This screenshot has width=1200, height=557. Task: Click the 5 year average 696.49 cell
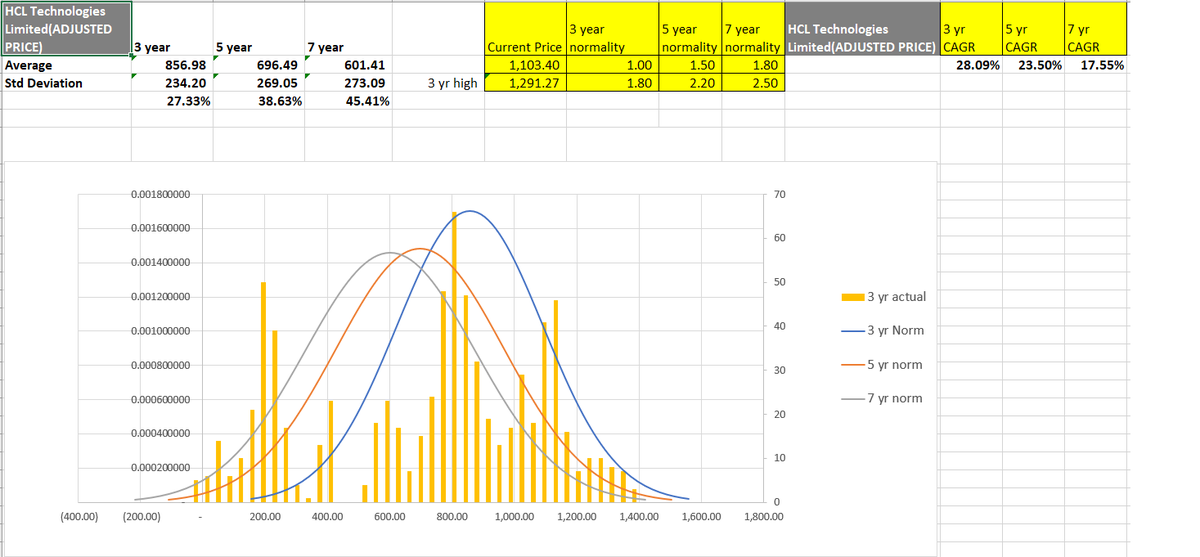coord(260,65)
